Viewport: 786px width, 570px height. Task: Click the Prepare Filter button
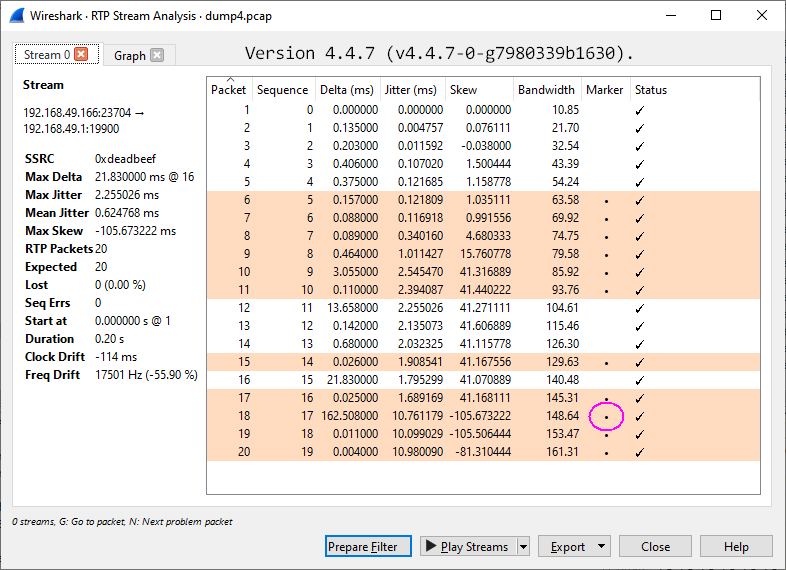368,546
